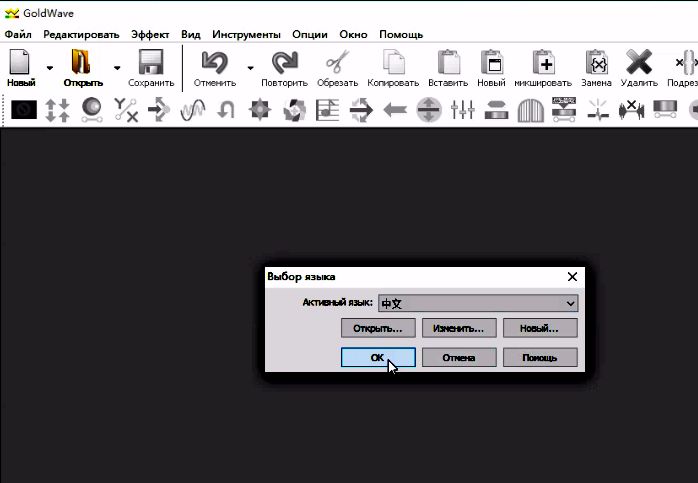Image resolution: width=698 pixels, height=483 pixels.
Task: Click the Отмена cancel button
Action: tap(459, 357)
